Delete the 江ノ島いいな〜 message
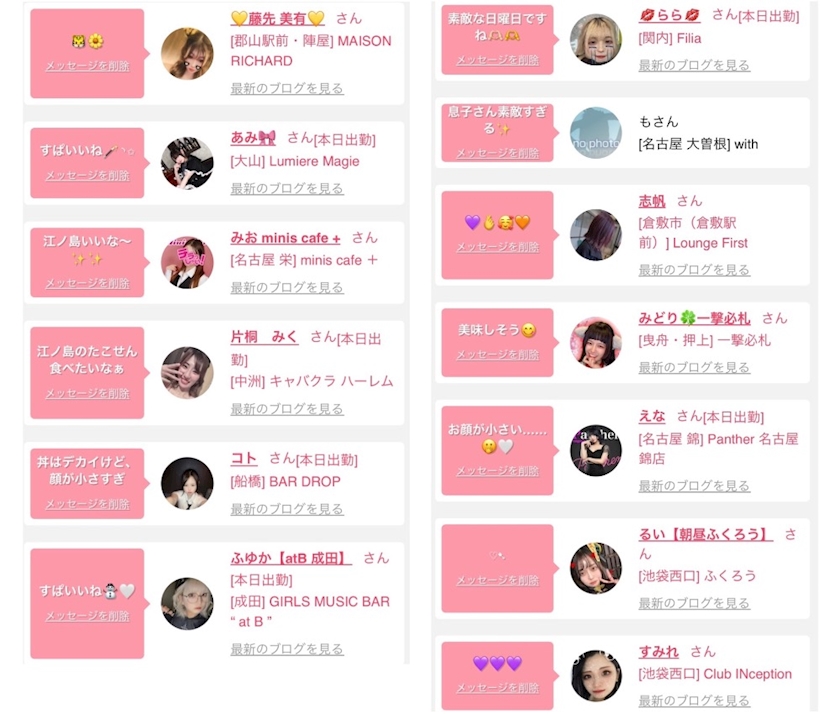Screen dimensions: 840x714 [87, 283]
